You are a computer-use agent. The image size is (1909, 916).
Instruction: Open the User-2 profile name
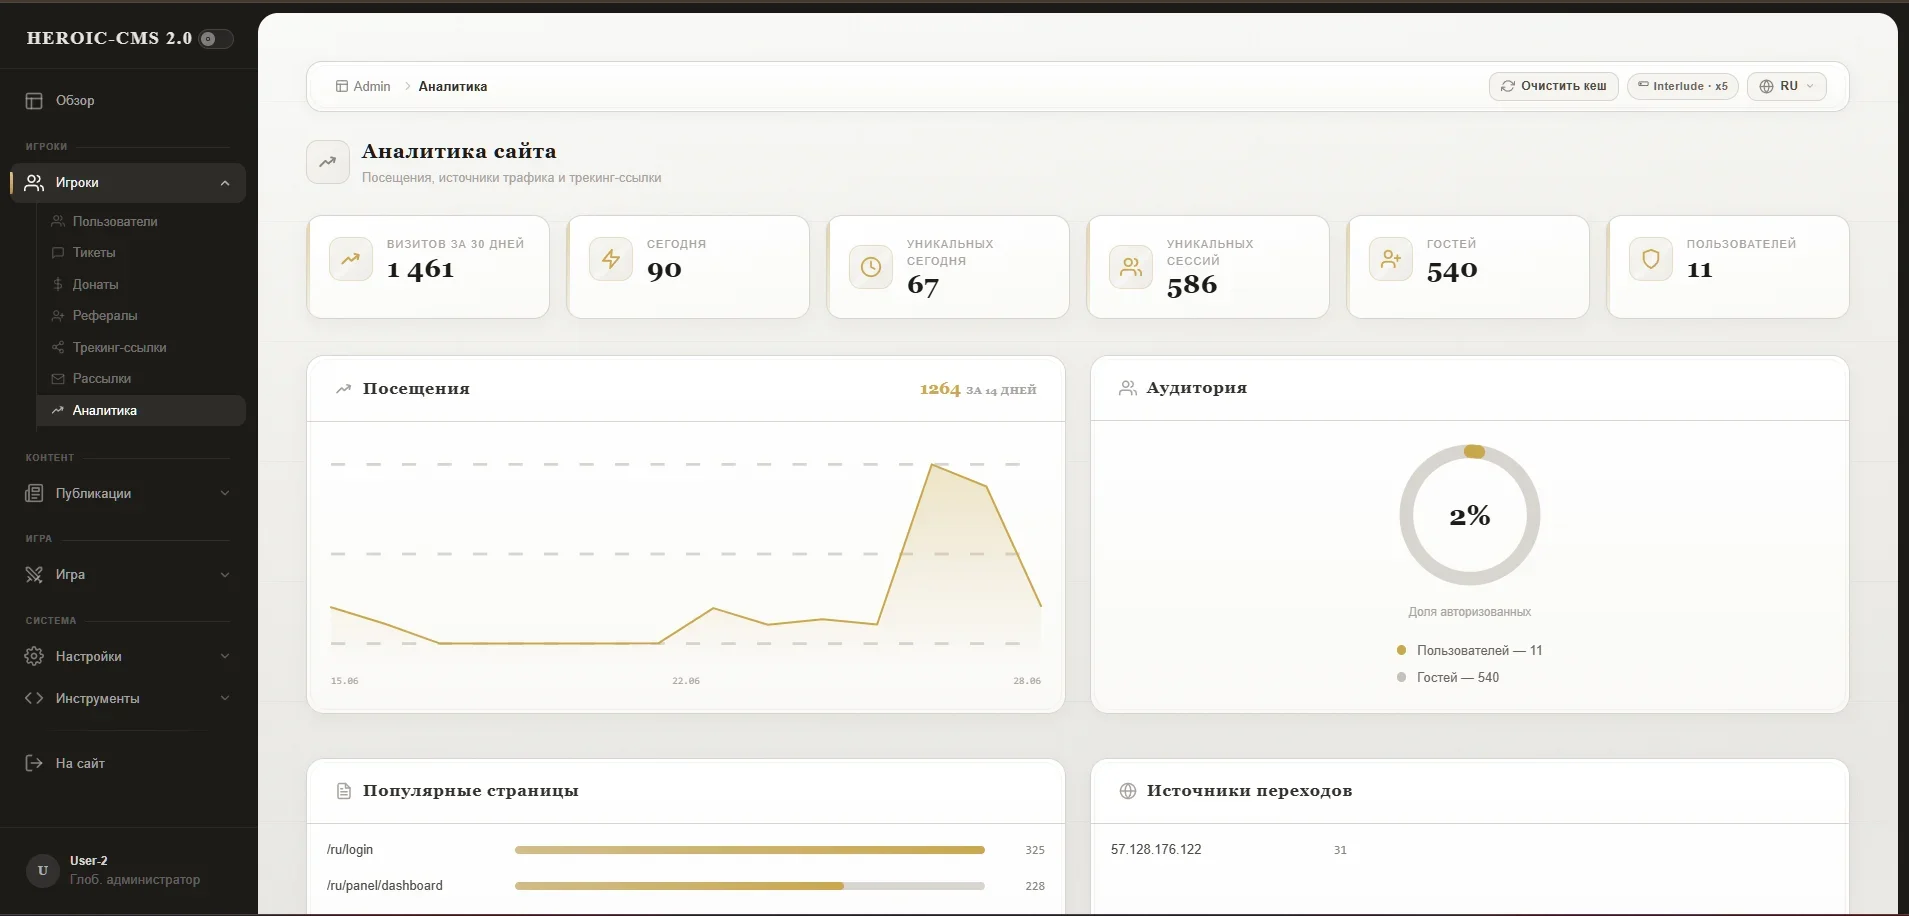pyautogui.click(x=89, y=861)
